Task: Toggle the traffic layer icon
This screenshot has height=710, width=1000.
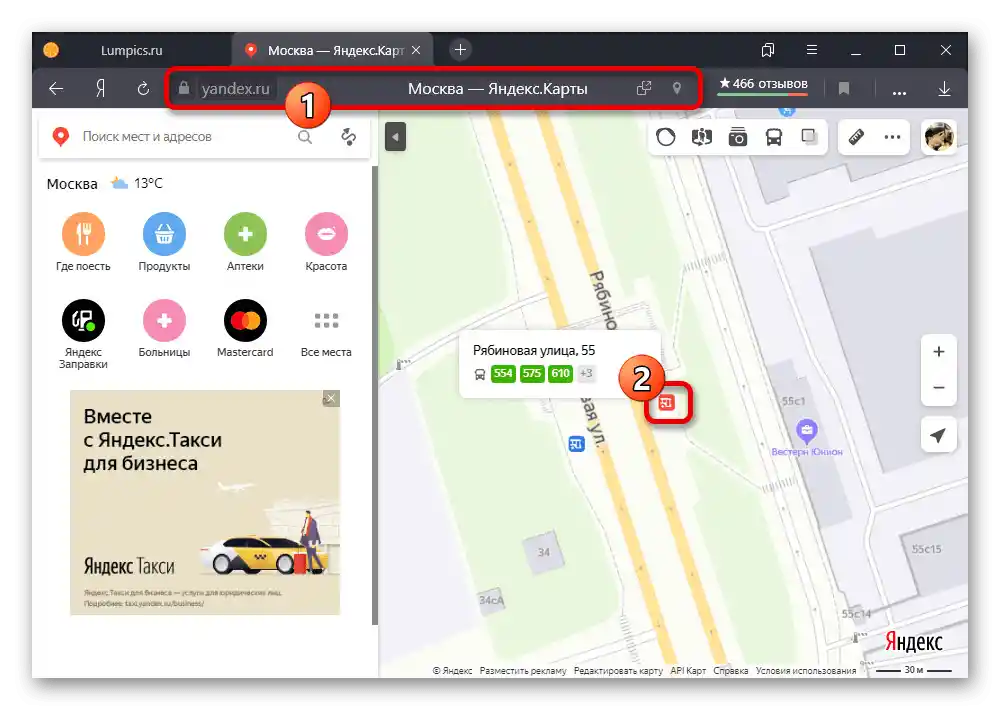Action: (666, 137)
